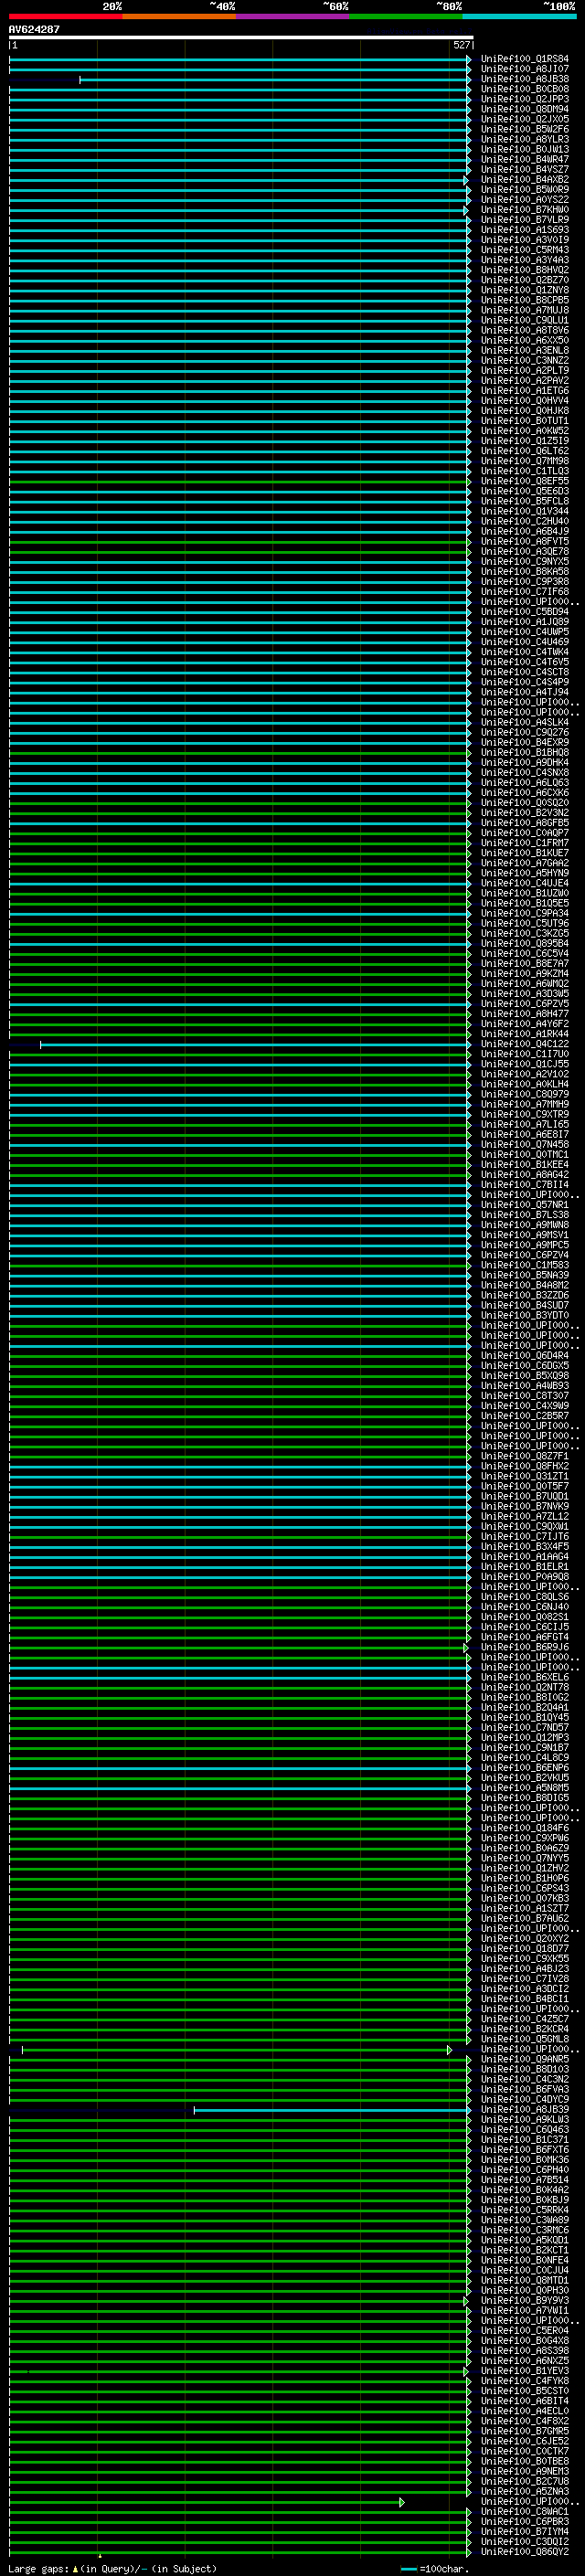
Task: Select the UniRef100_A3ENL8 label
Action: (x=524, y=350)
